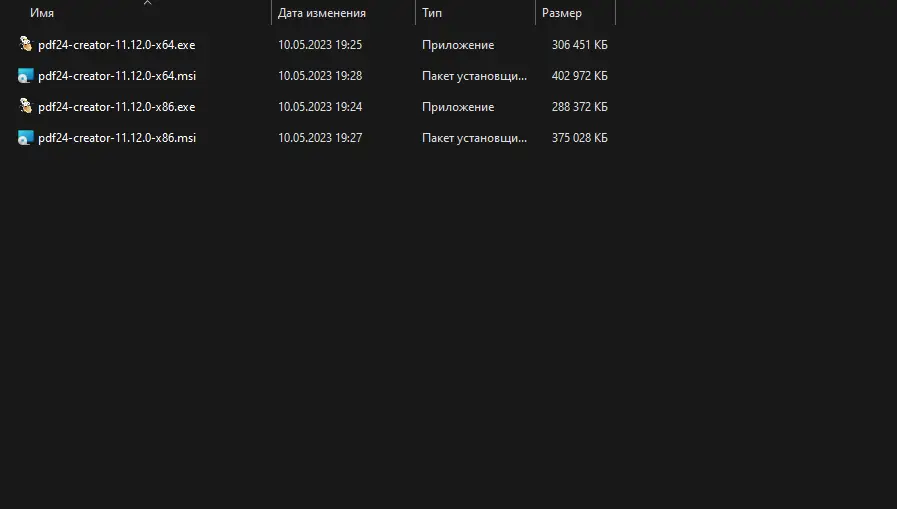The height and width of the screenshot is (509, 897).
Task: Click the pdf24-creator x64.exe file icon
Action: (x=26, y=45)
